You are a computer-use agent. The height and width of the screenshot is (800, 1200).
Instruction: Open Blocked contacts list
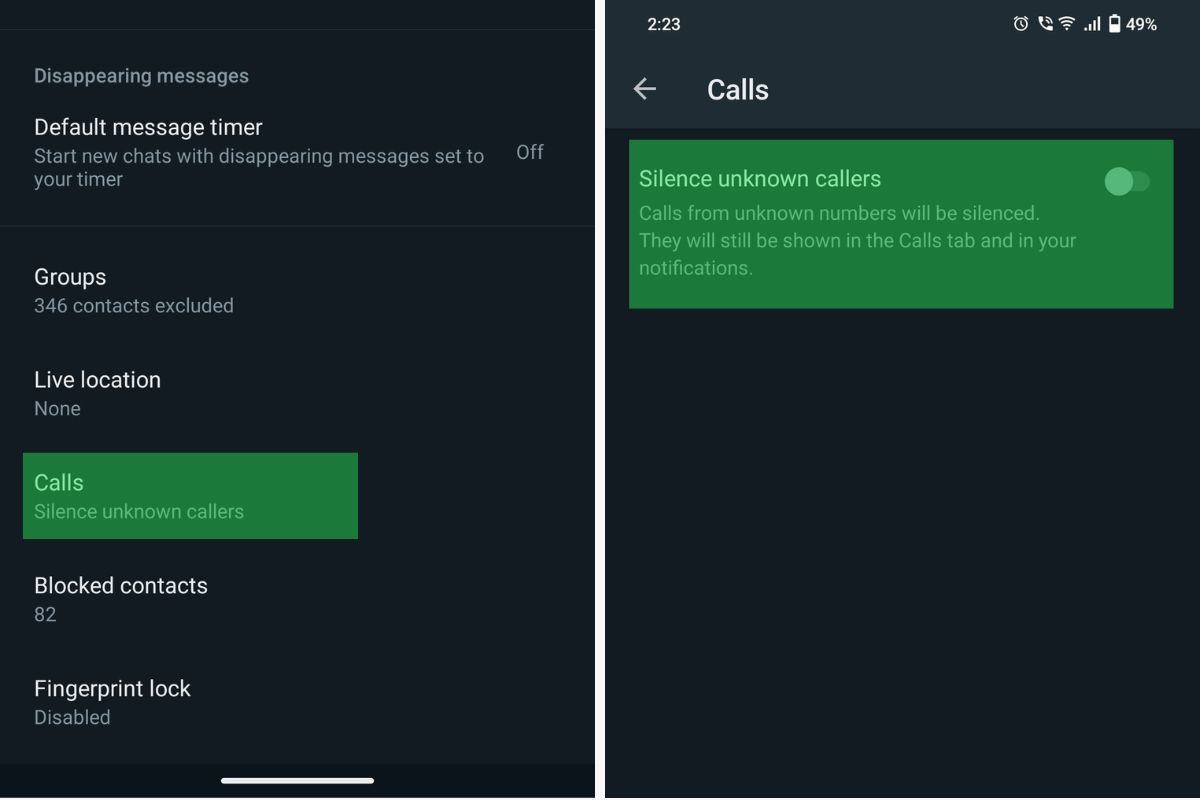coord(297,599)
